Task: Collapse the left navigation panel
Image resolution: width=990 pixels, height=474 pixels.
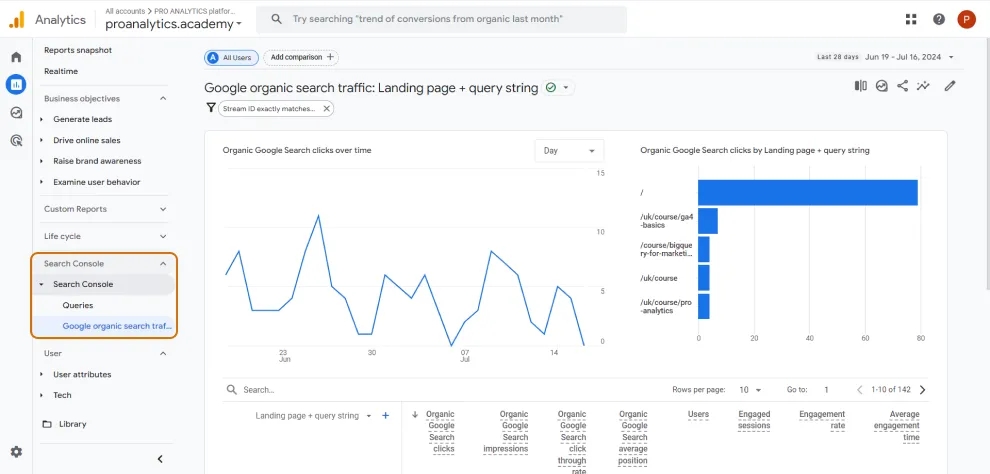Action: (x=160, y=459)
